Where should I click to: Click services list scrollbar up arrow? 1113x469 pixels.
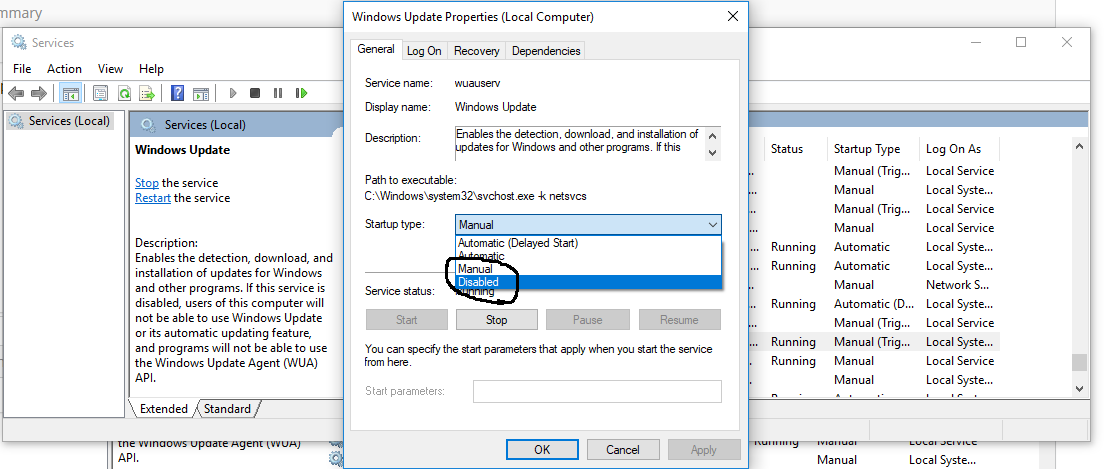(x=1079, y=147)
